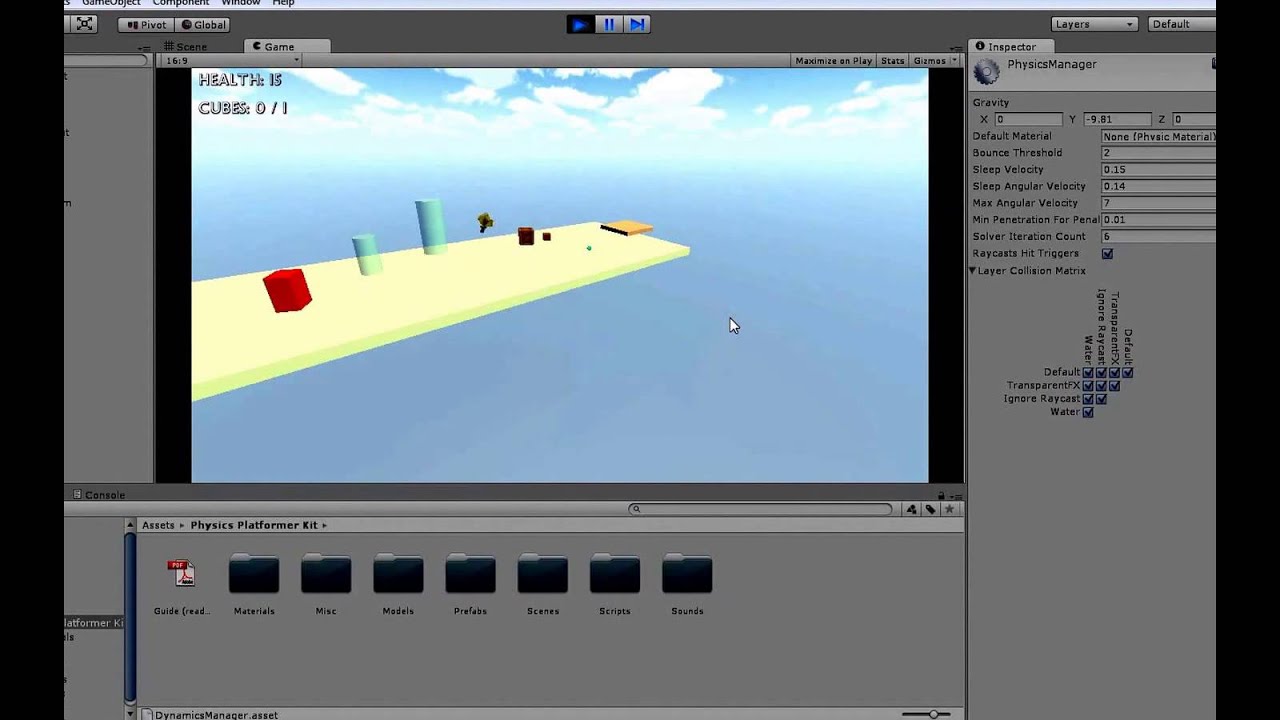Open the Default layout dropdown
The image size is (1280, 720).
pos(1181,24)
